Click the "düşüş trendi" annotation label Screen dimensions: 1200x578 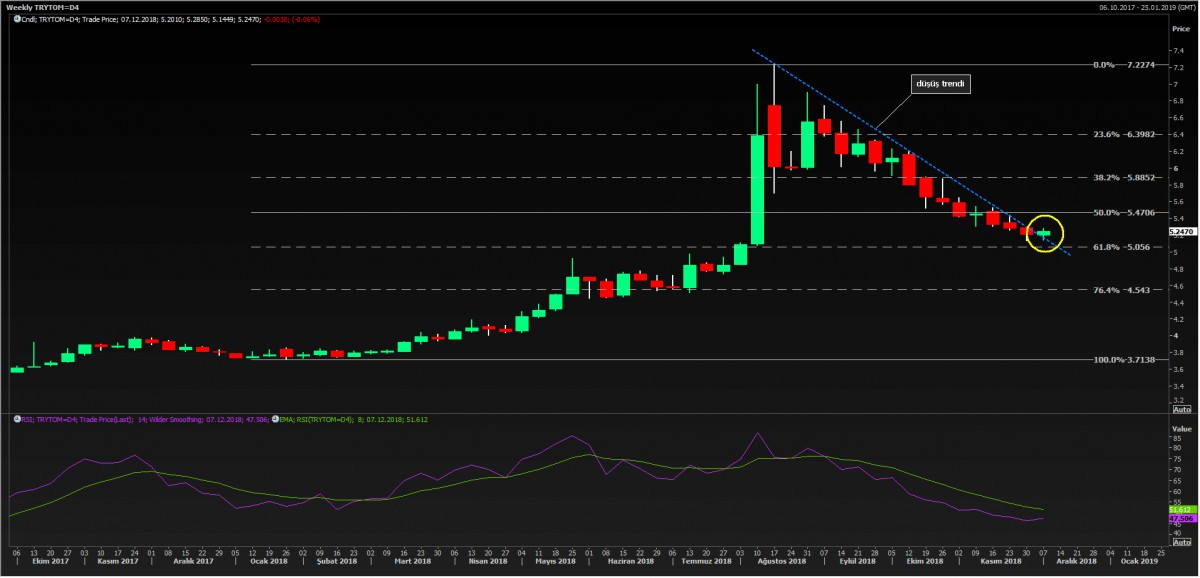tap(939, 84)
